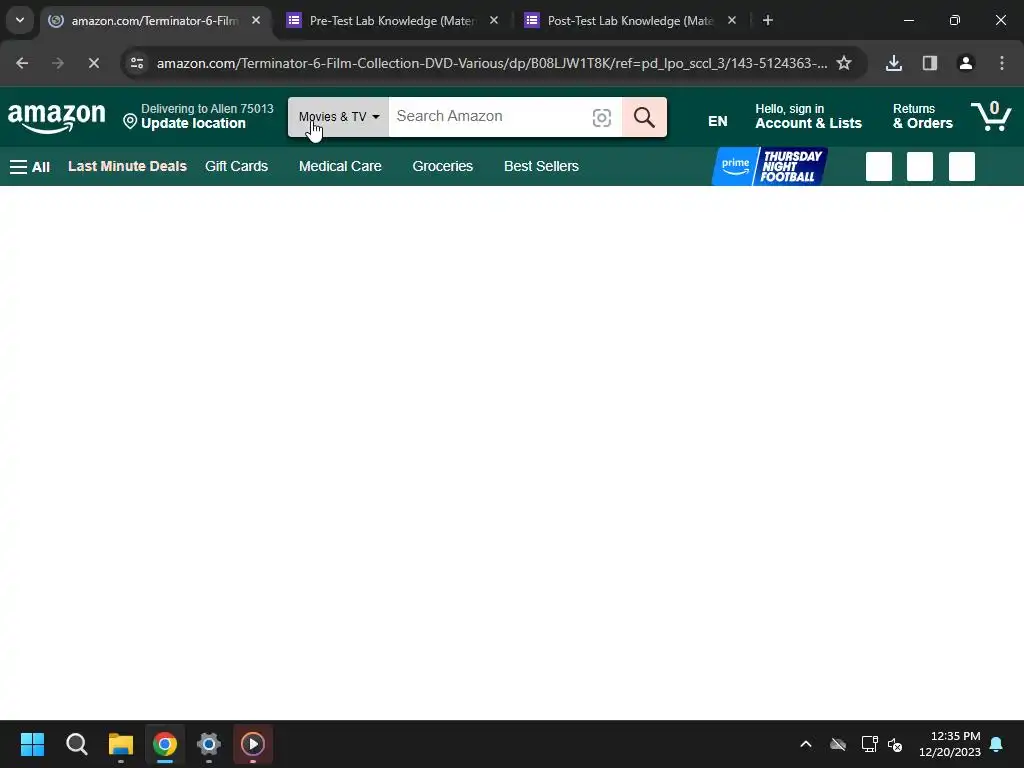1024x768 pixels.
Task: Click Update location
Action: (193, 123)
